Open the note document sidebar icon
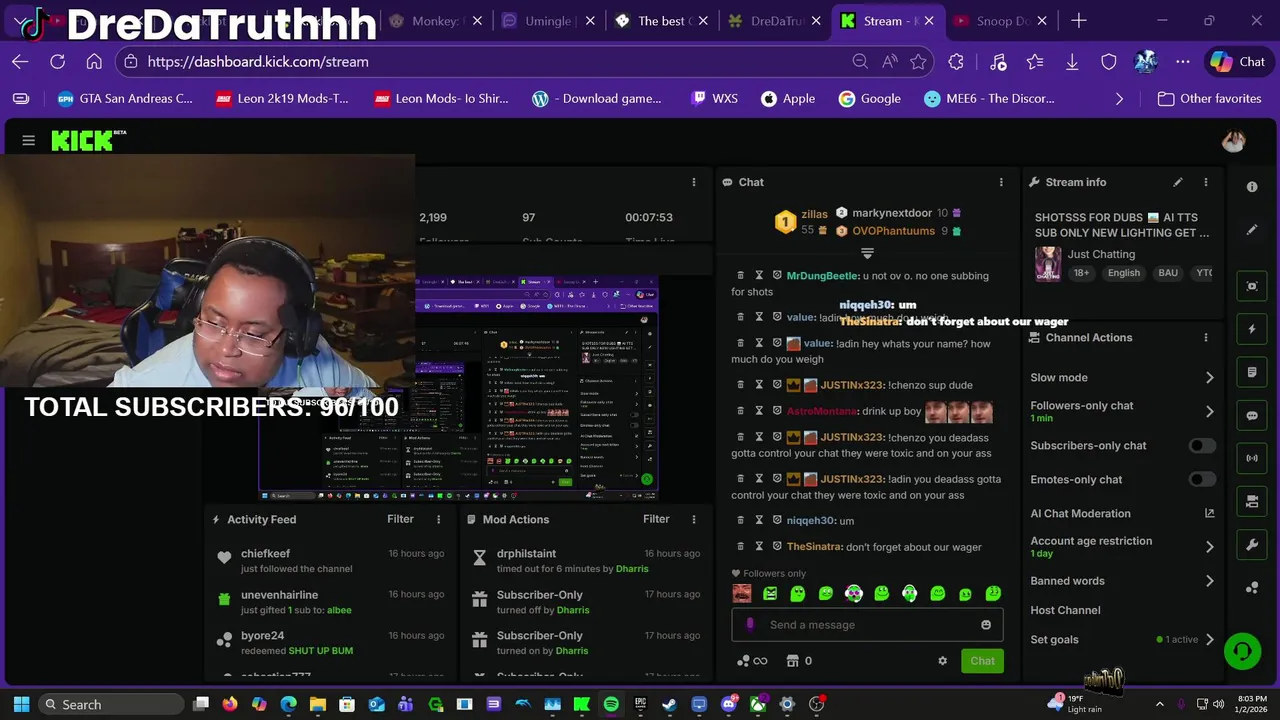The width and height of the screenshot is (1280, 720). (1252, 372)
